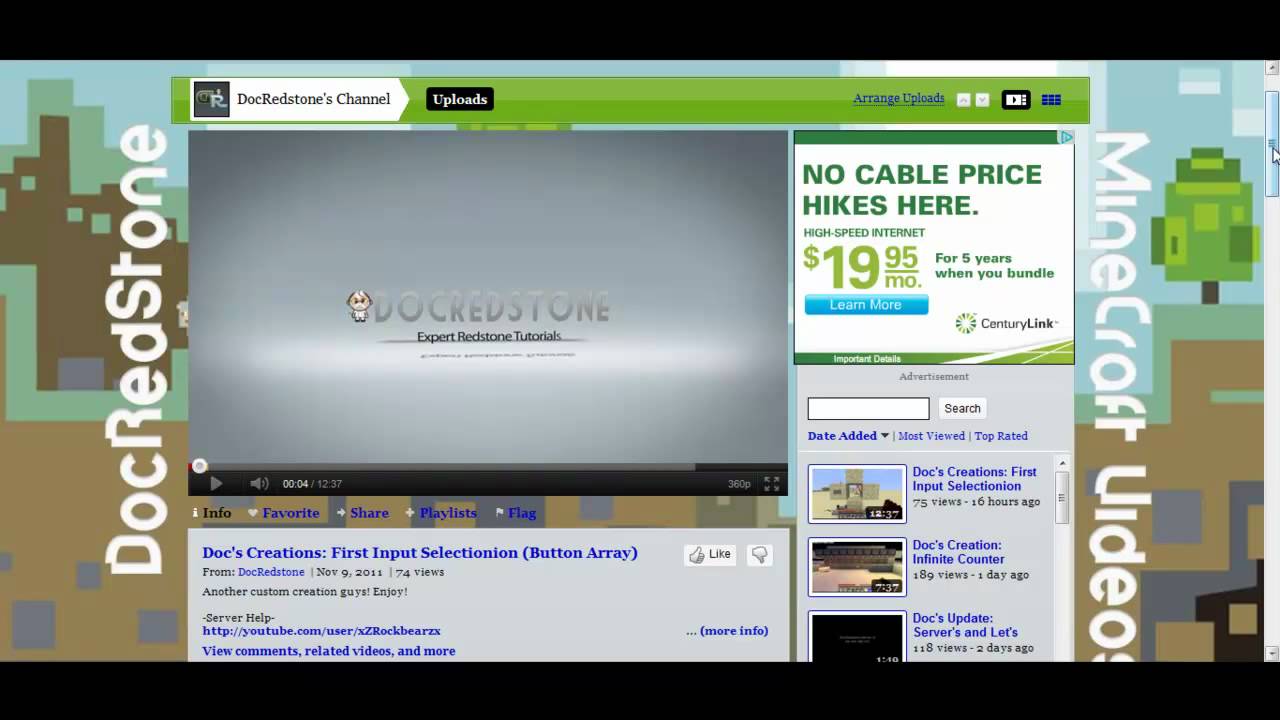
Task: Click Important Details on the ad
Action: tap(867, 359)
